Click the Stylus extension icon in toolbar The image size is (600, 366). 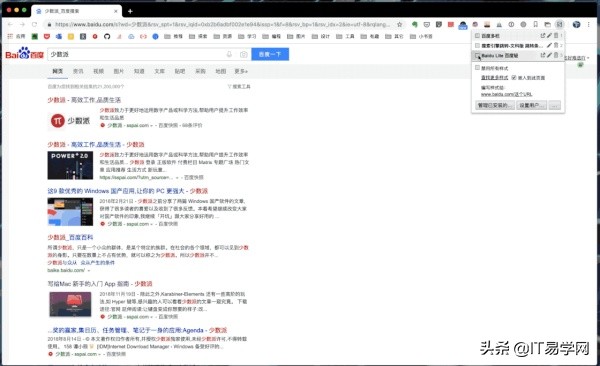coord(559,24)
